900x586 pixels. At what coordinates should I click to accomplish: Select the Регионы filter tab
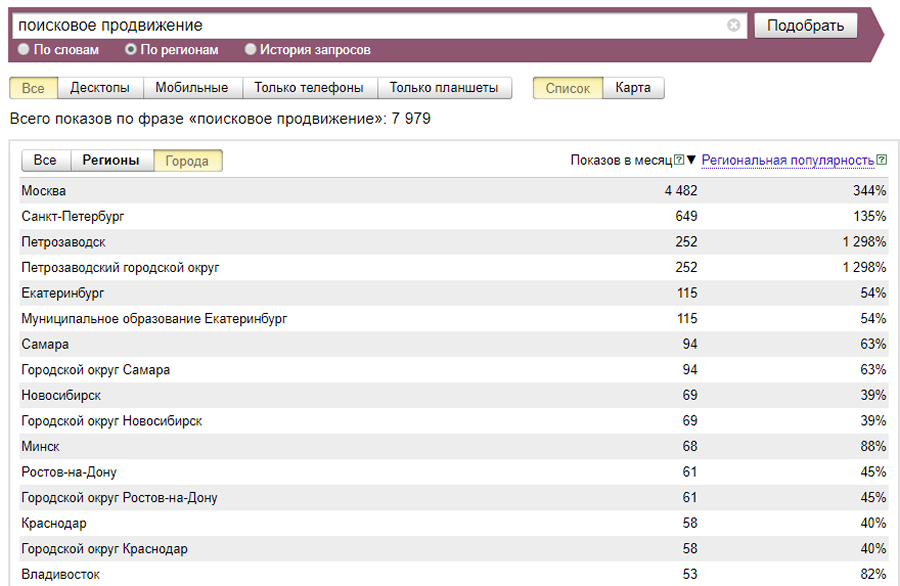click(x=111, y=160)
